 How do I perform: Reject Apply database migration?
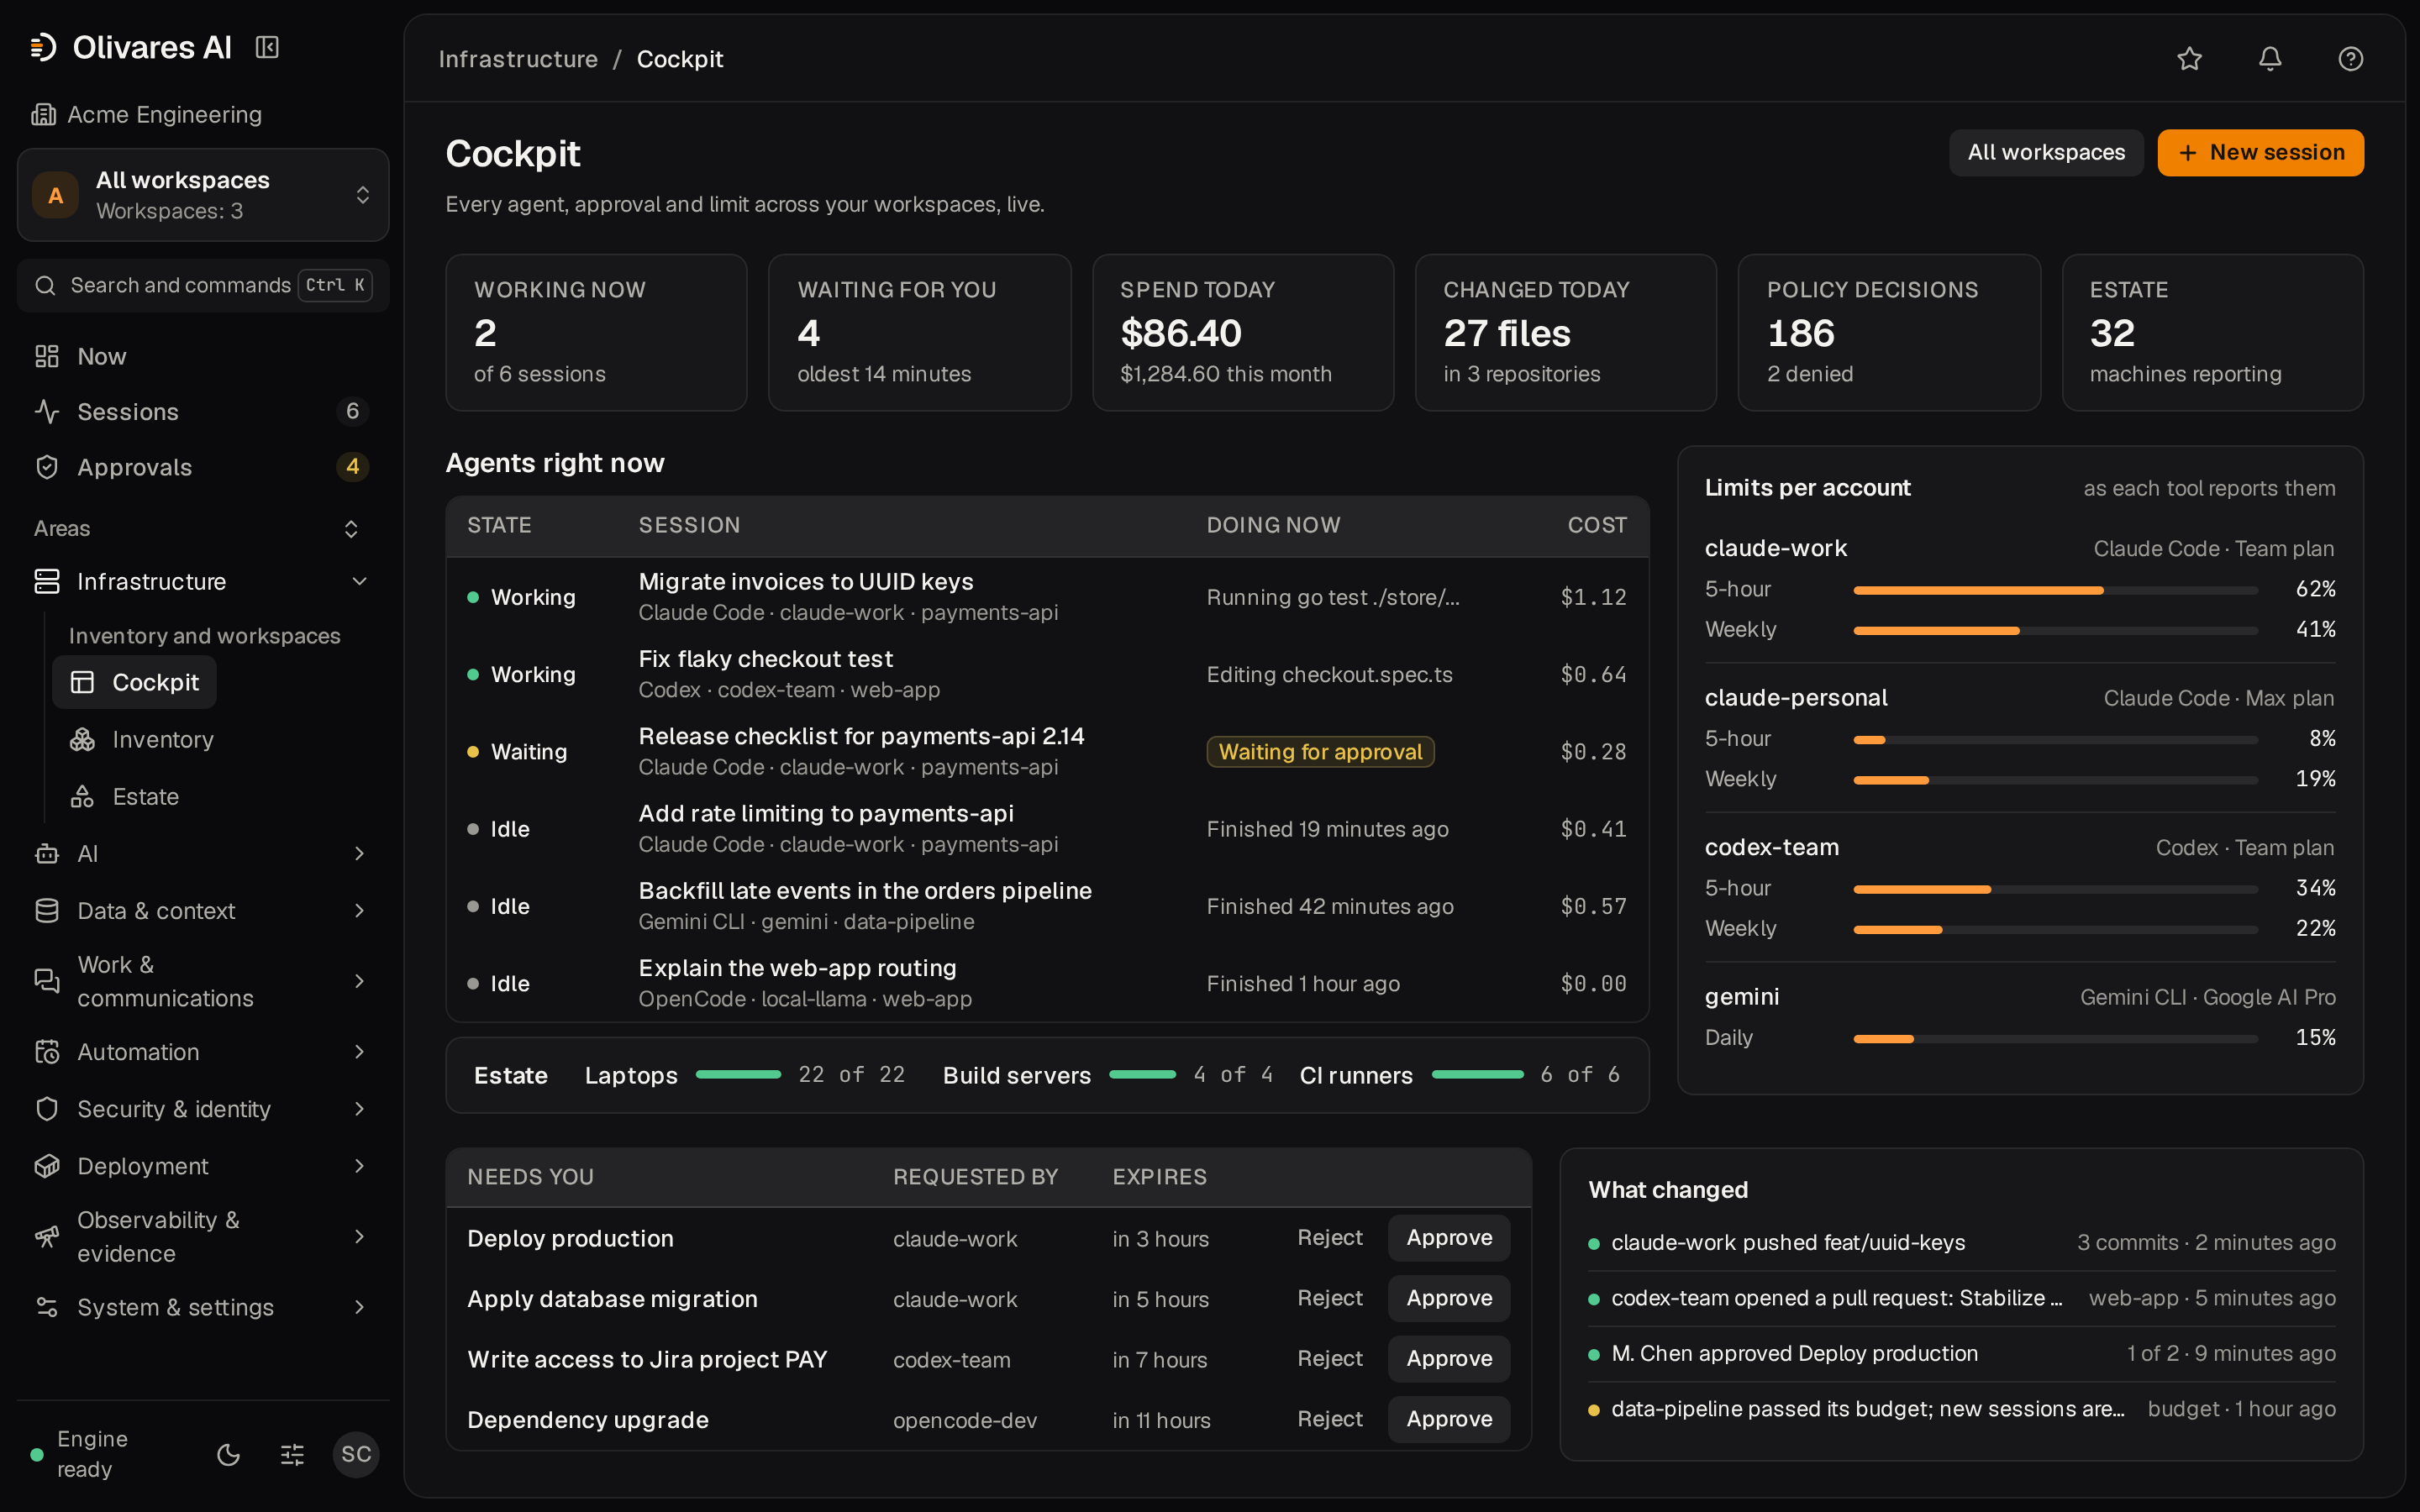tap(1329, 1298)
